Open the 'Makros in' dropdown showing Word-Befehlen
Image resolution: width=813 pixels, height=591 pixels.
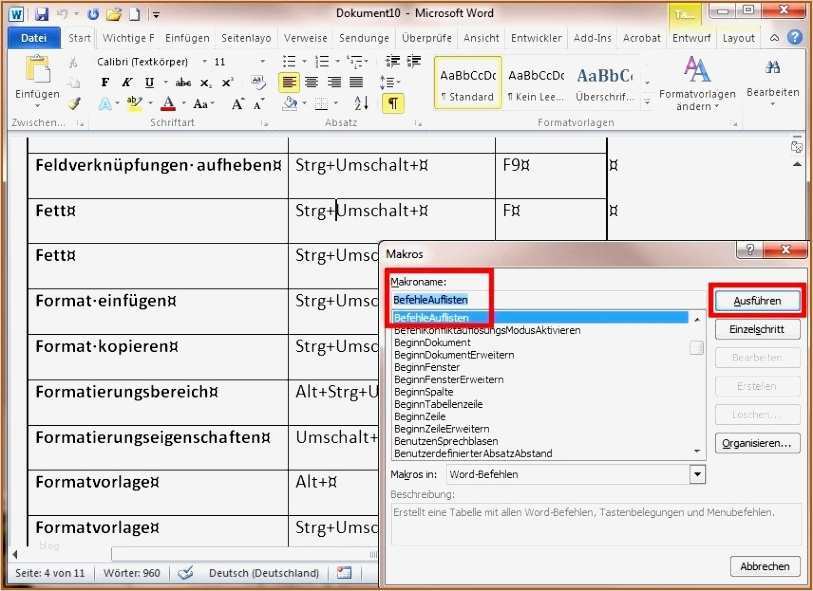[697, 474]
